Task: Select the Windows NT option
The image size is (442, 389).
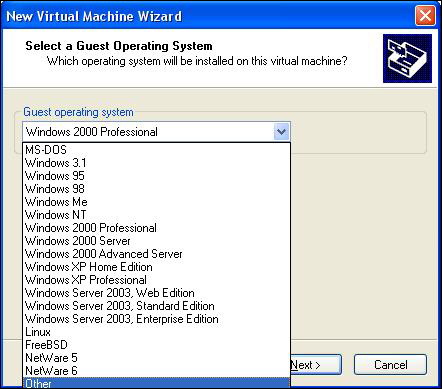Action: (x=157, y=215)
